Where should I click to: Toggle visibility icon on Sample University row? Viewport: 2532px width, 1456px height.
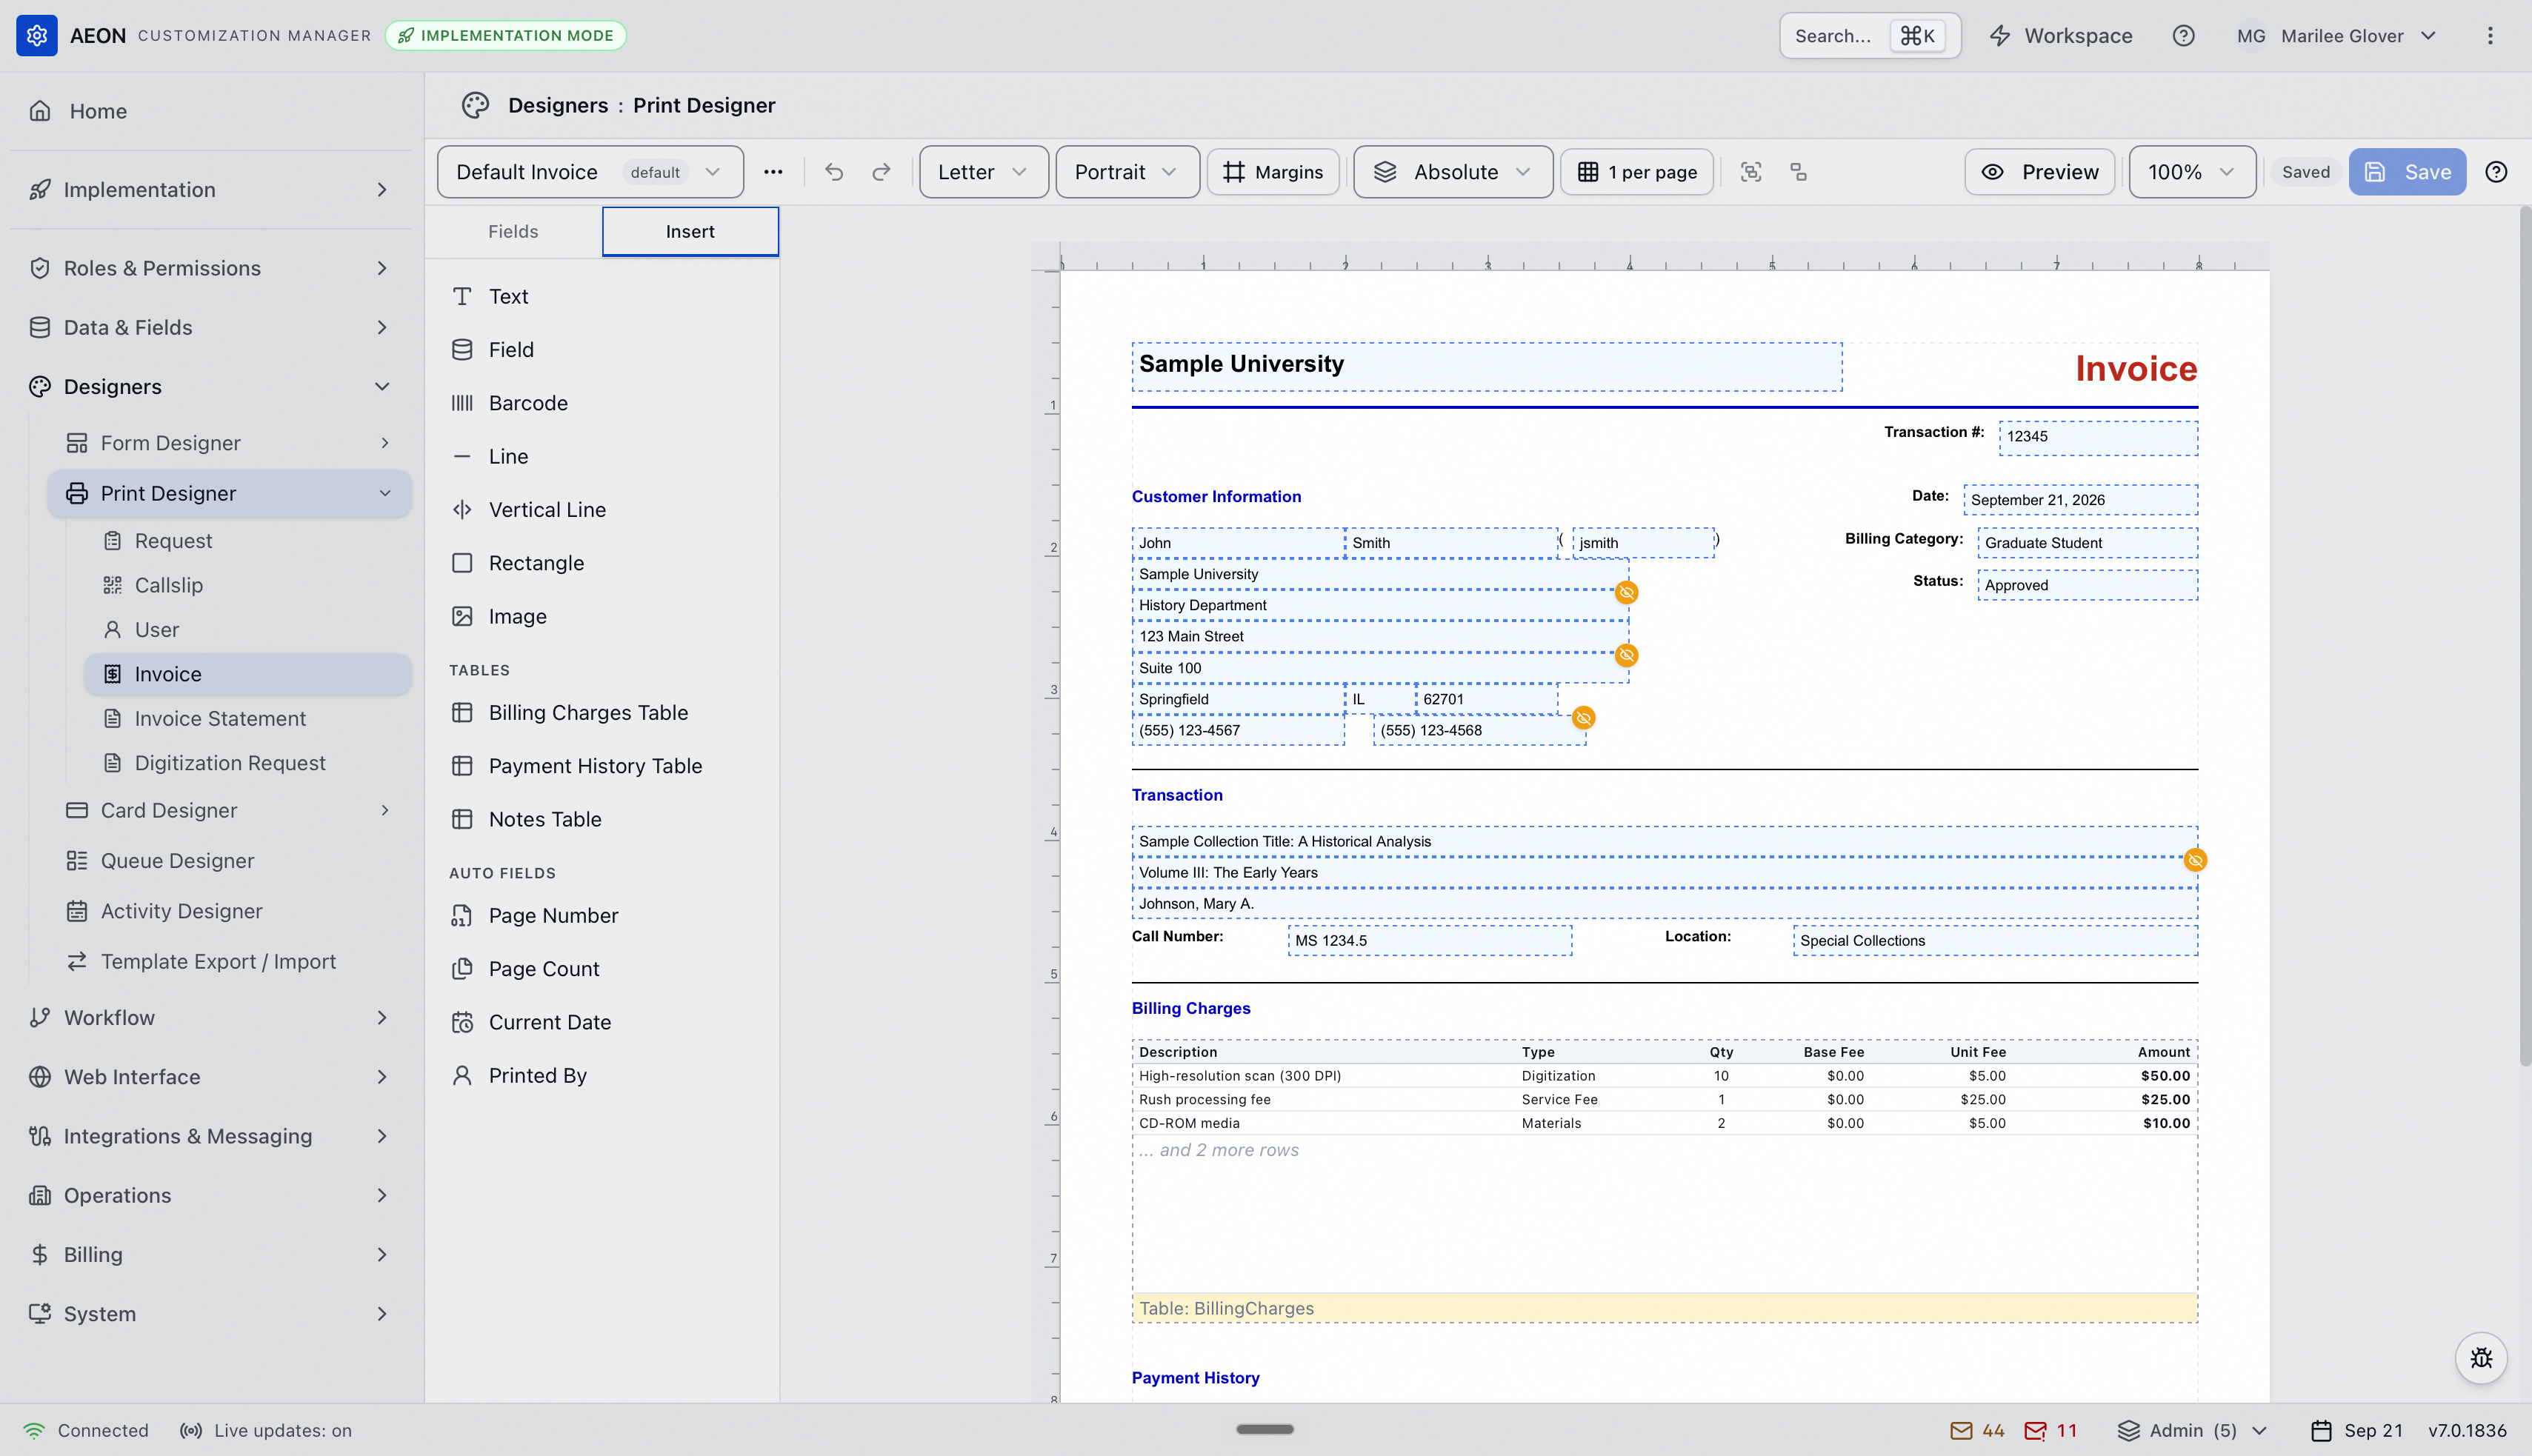coord(1626,592)
